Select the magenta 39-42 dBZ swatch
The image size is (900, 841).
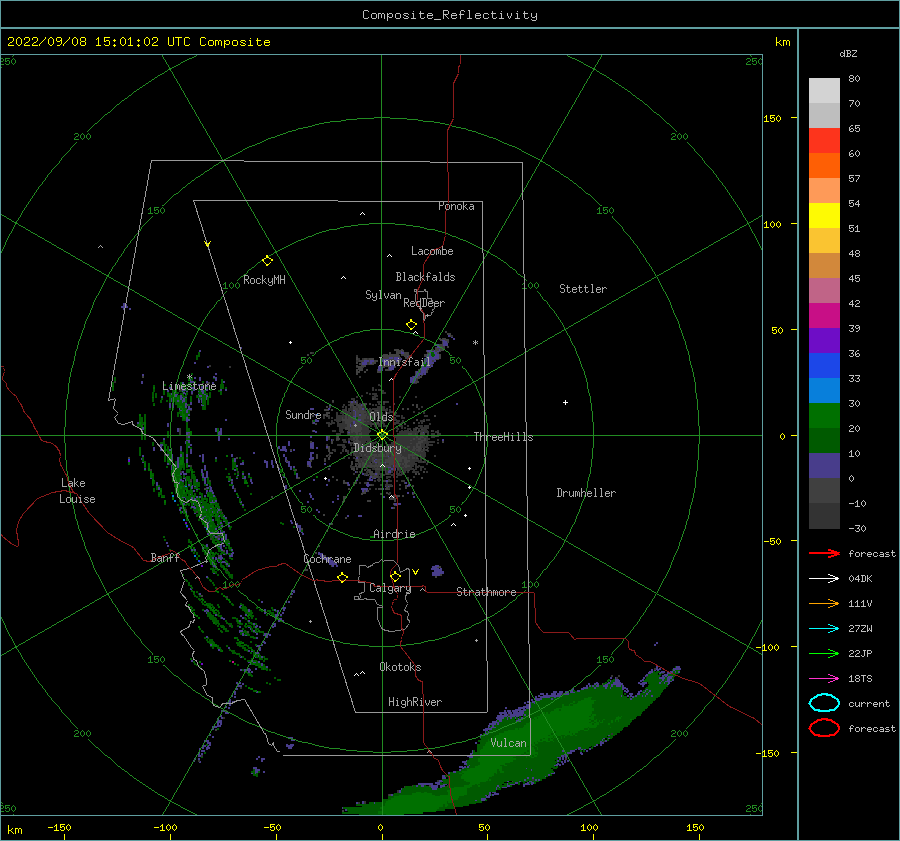point(824,316)
